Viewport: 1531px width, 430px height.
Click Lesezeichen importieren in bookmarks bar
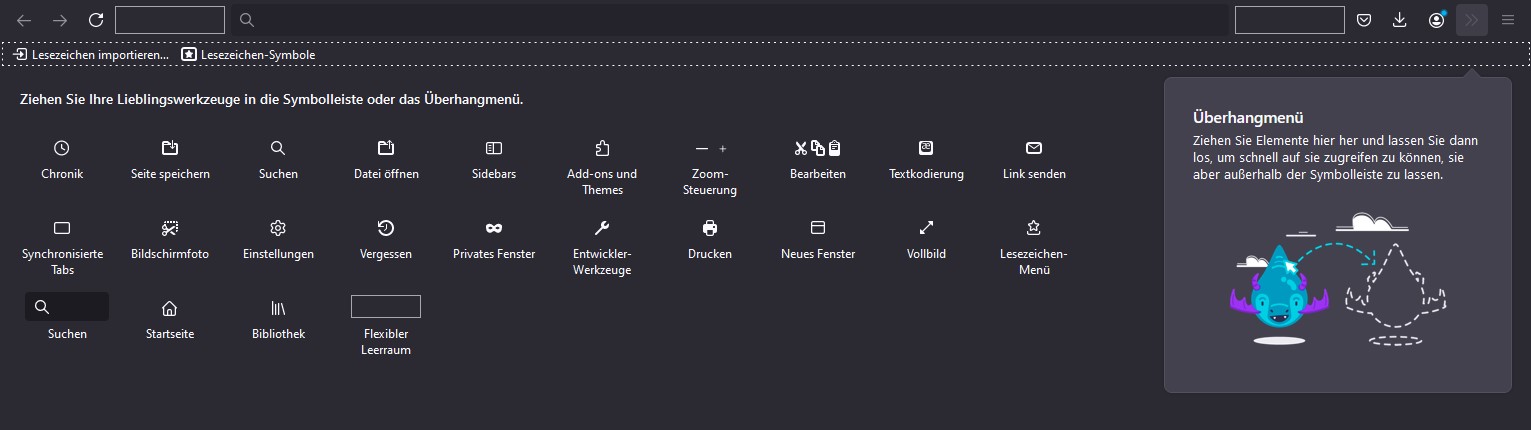pos(91,55)
